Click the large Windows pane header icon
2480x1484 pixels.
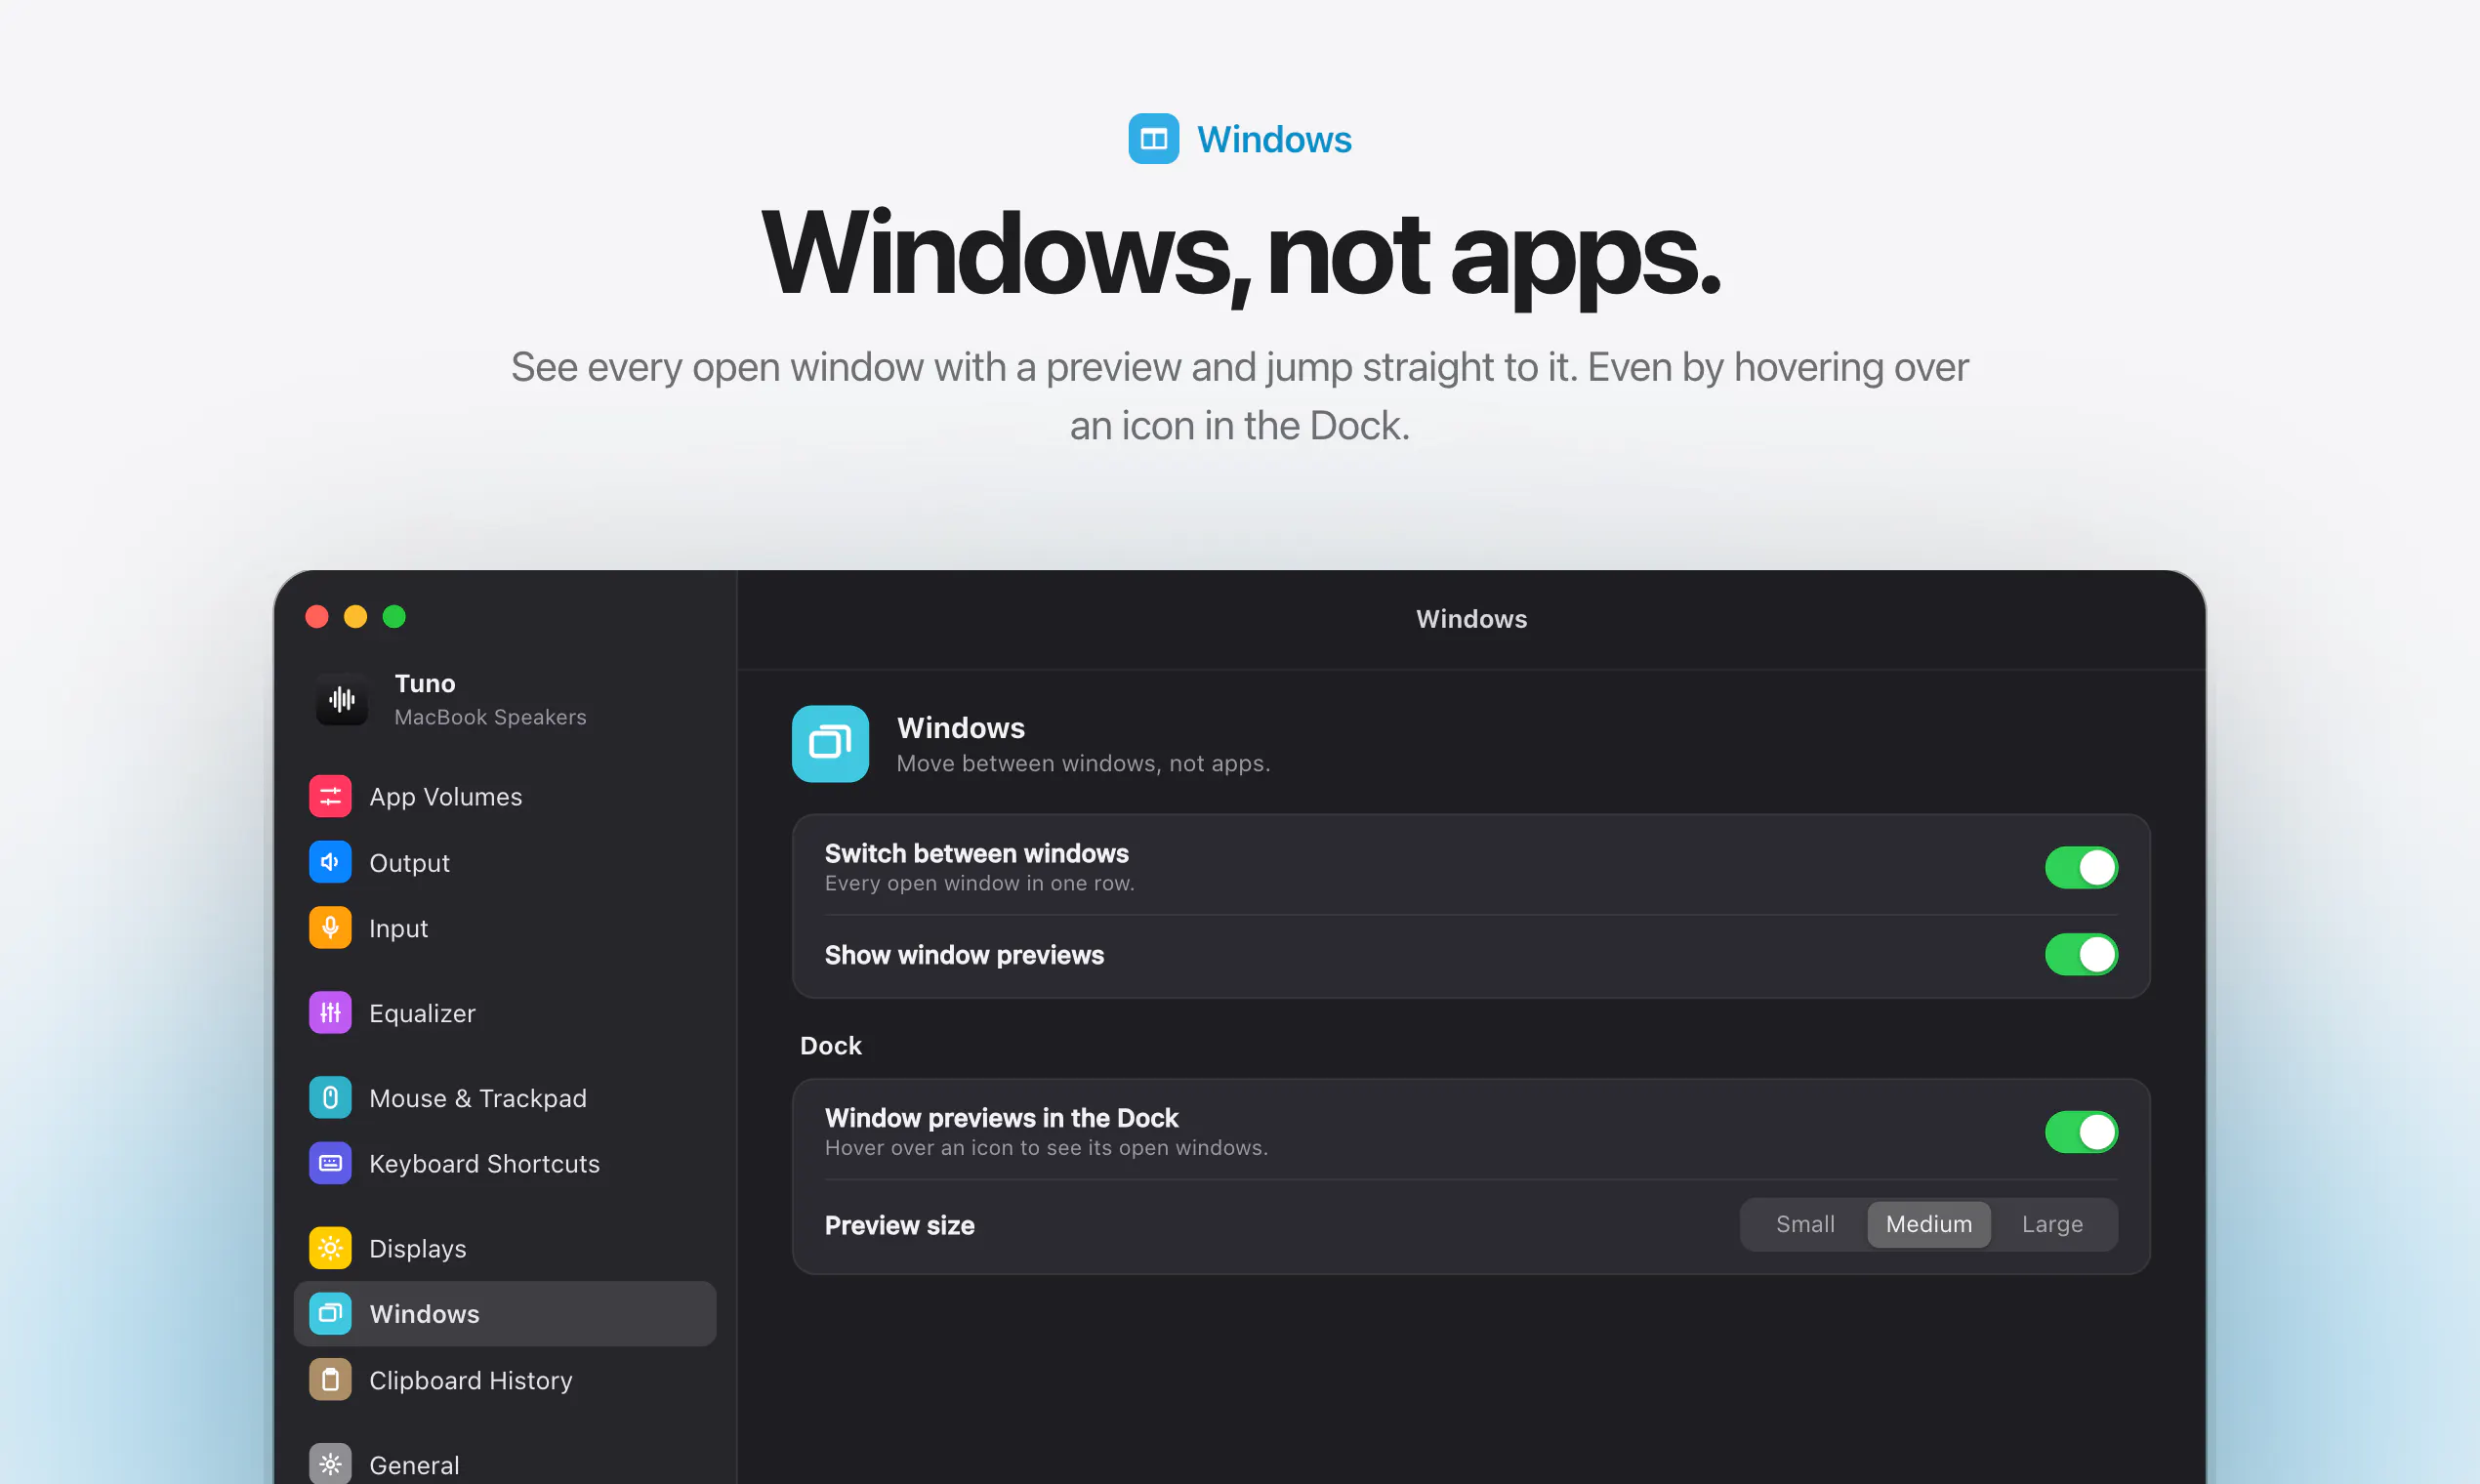(830, 744)
